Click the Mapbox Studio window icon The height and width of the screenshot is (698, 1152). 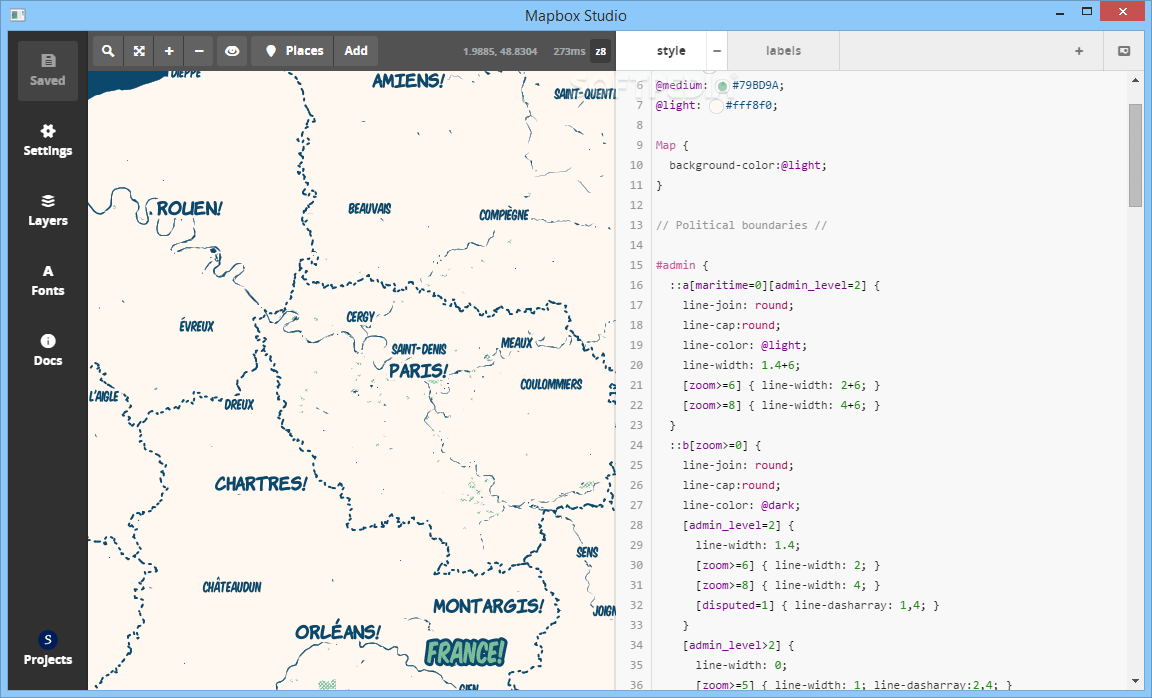(18, 15)
